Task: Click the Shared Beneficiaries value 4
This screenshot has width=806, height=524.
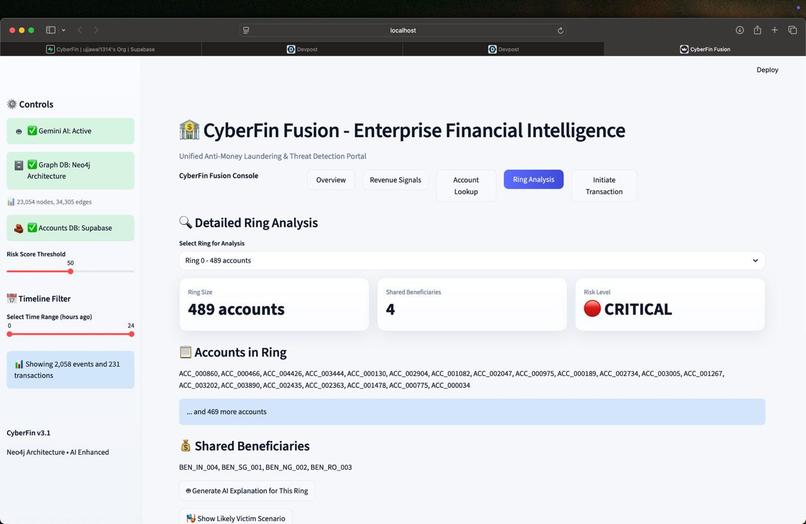Action: [x=390, y=309]
